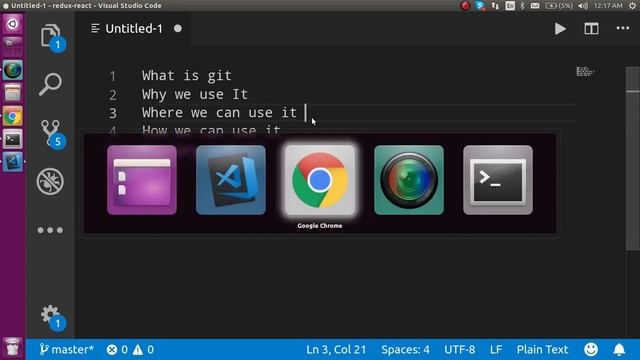Open Bluetooth indicator in top panel
Image resolution: width=640 pixels, height=360 pixels.
click(522, 6)
